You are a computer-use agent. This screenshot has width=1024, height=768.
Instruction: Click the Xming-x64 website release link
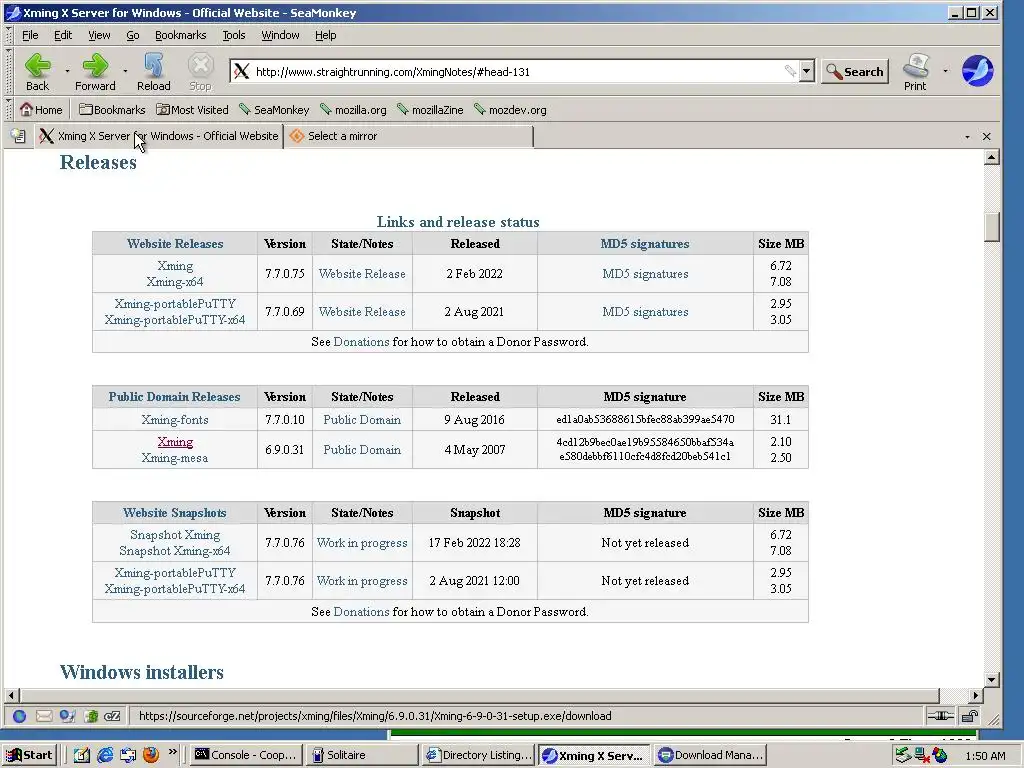pos(175,282)
